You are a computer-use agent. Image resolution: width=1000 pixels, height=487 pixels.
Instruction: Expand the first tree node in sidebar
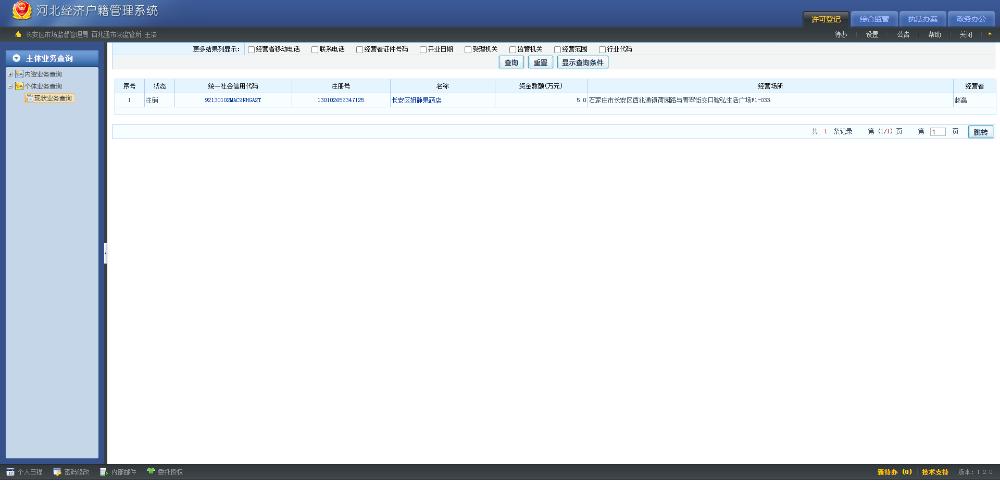(x=10, y=75)
